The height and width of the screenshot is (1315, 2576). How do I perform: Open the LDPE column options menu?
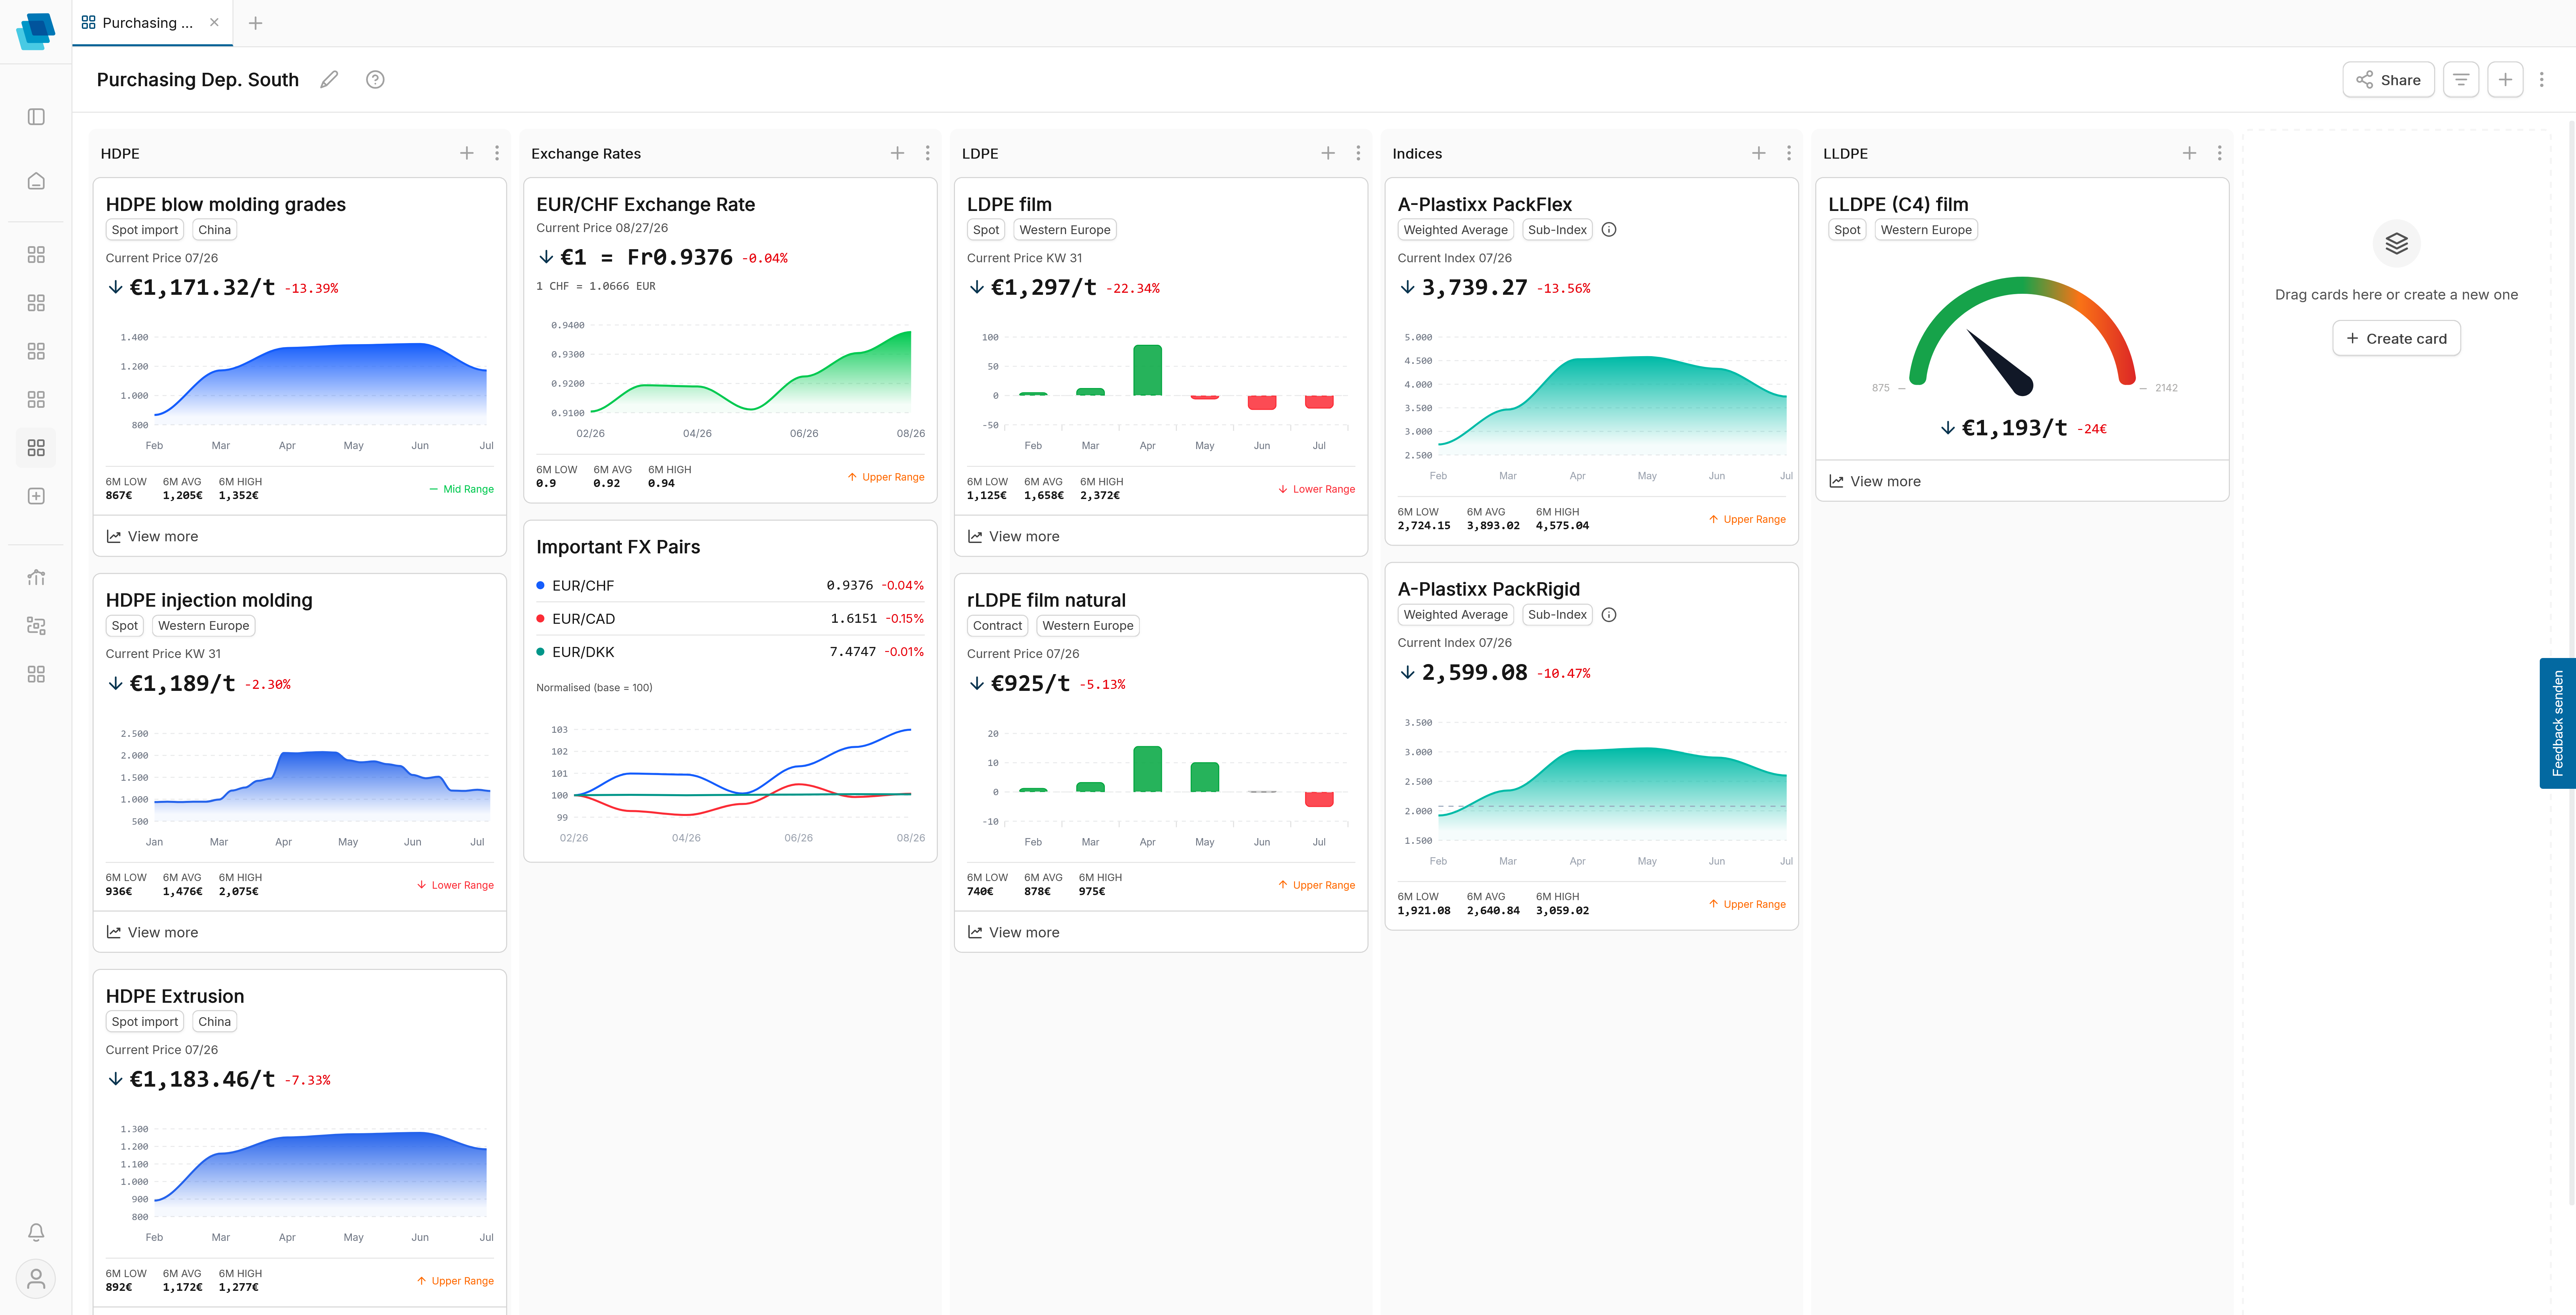(1358, 153)
